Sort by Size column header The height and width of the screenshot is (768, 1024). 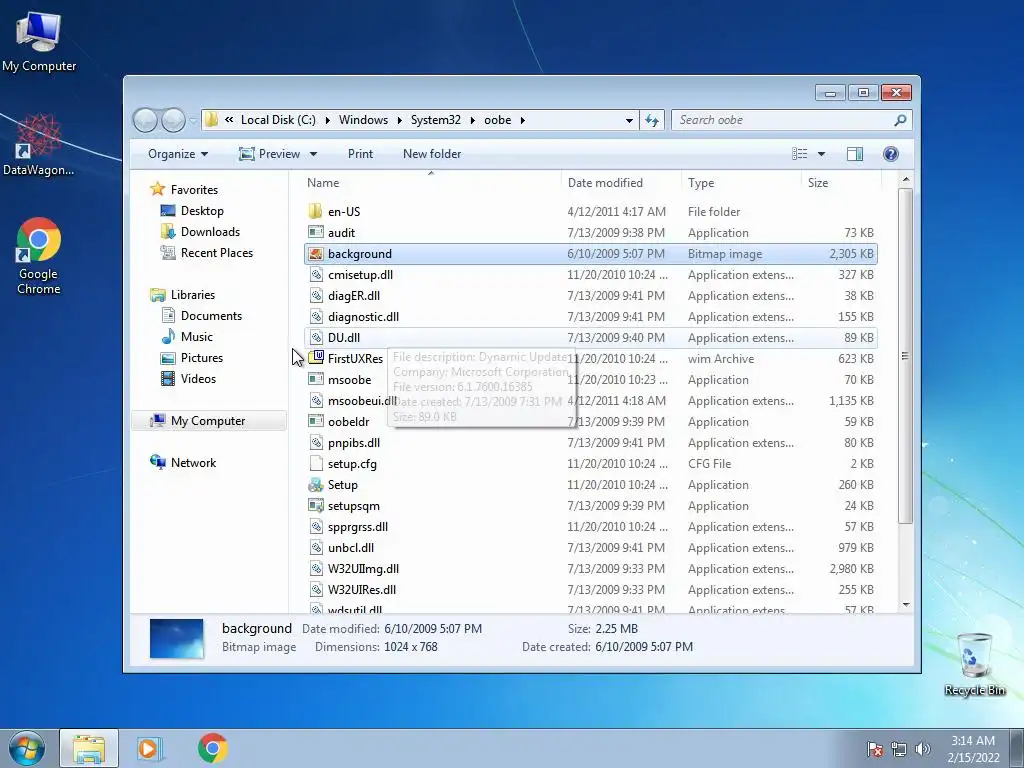(841, 183)
